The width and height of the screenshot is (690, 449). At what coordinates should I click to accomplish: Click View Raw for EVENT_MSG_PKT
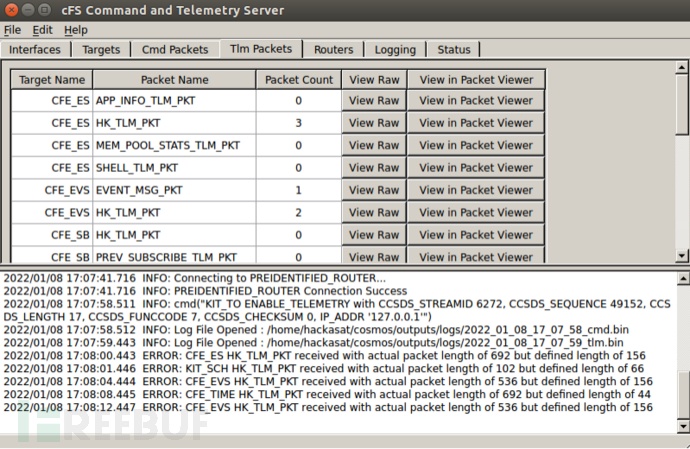pyautogui.click(x=374, y=190)
